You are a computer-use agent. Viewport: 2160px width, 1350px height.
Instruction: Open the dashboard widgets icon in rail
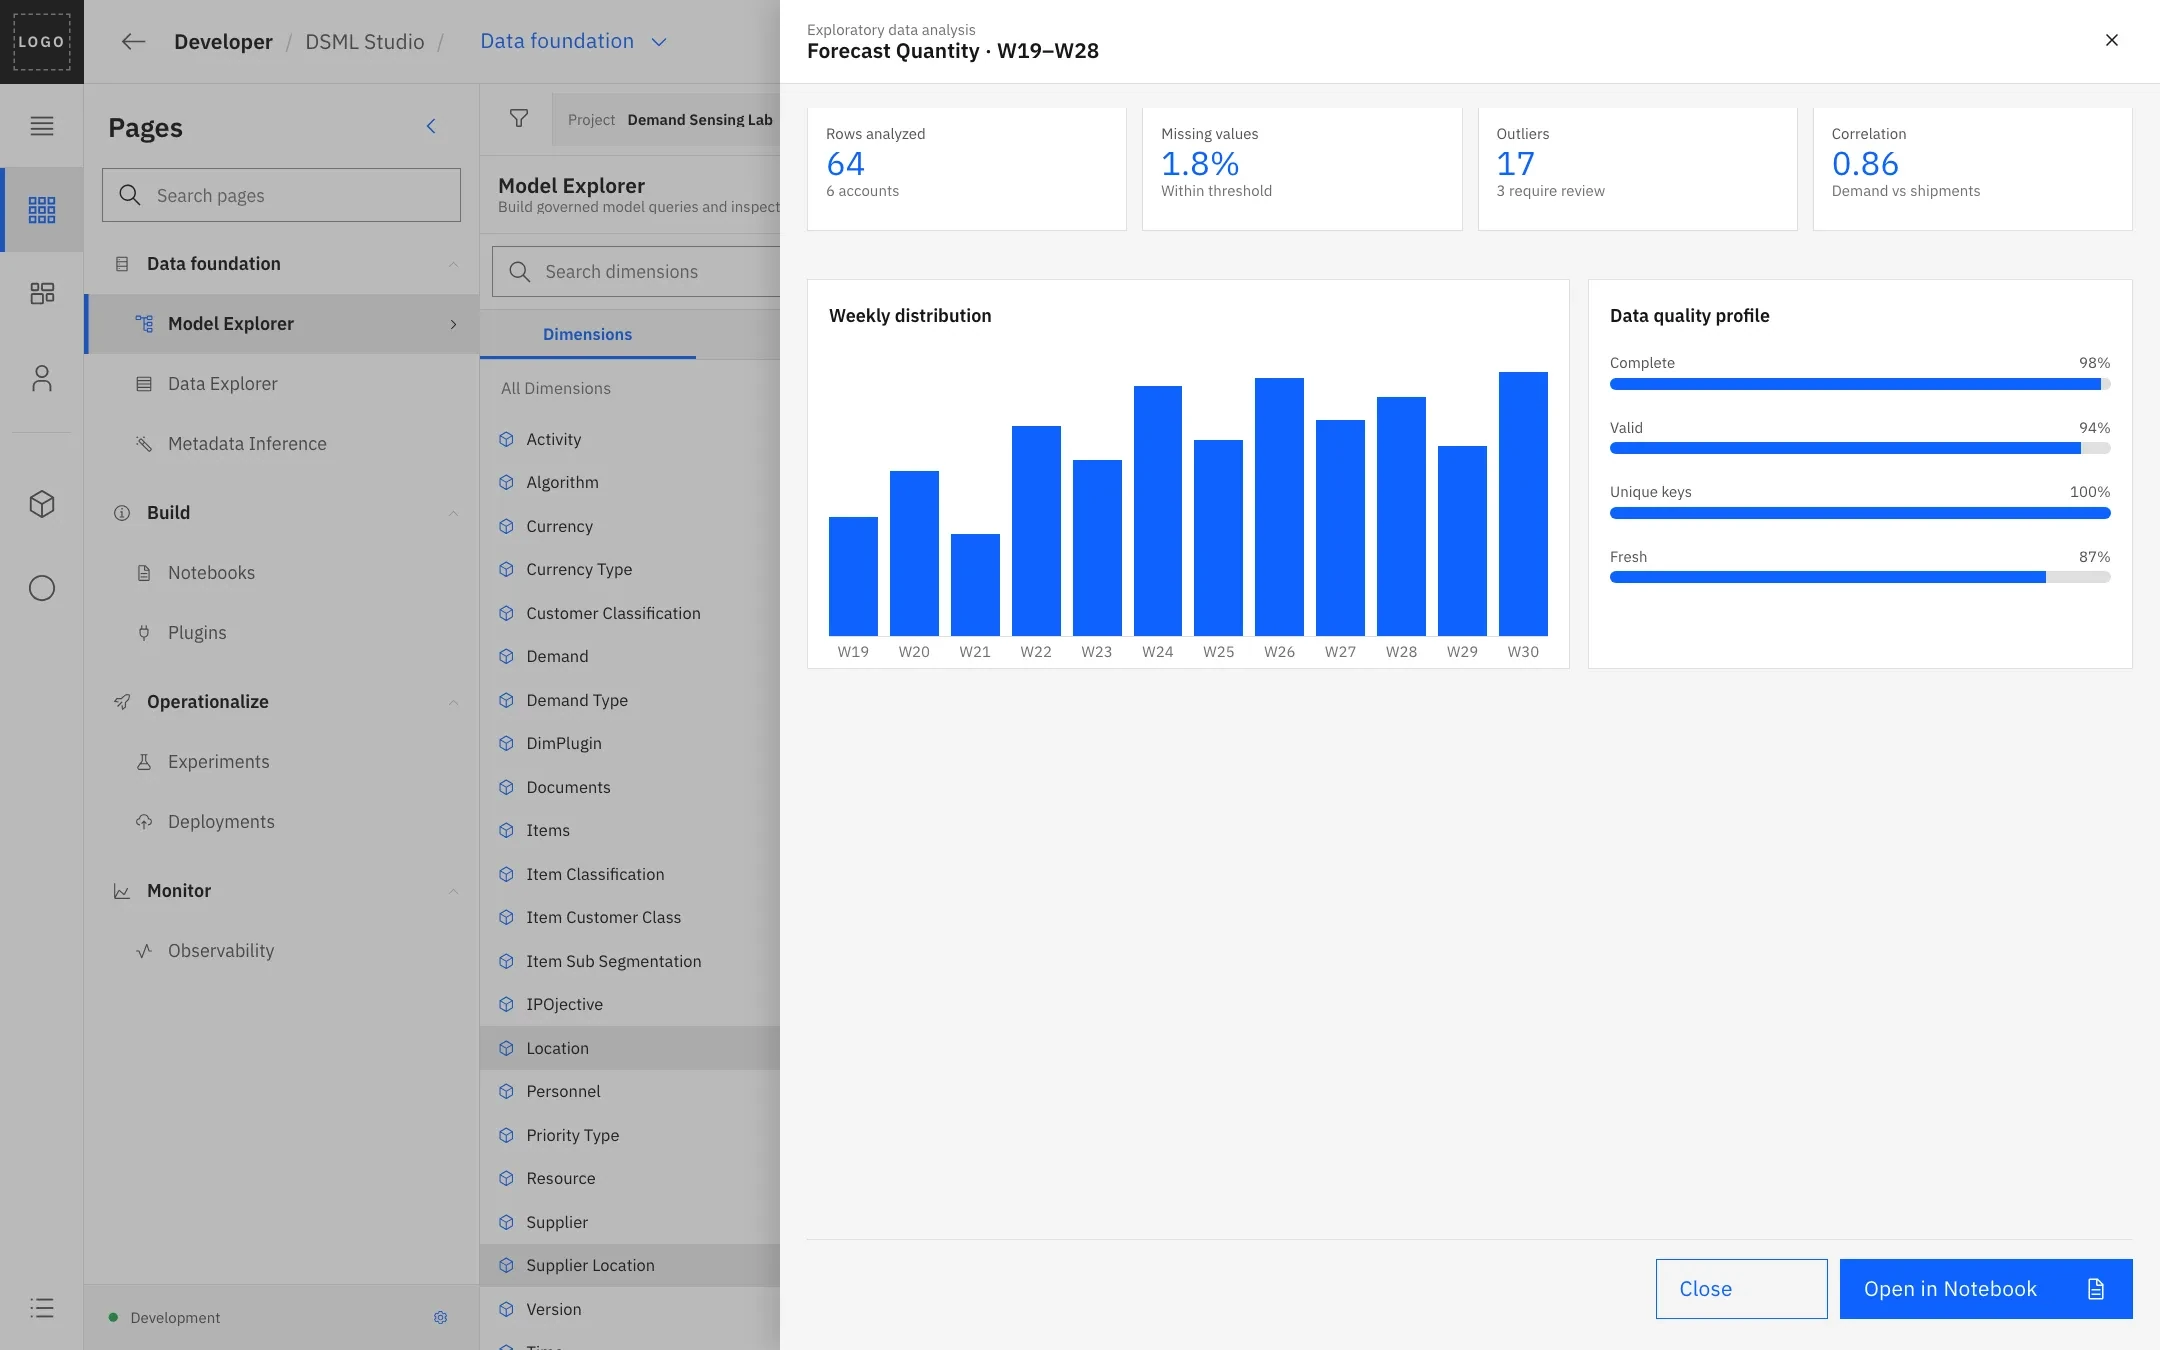[x=42, y=293]
